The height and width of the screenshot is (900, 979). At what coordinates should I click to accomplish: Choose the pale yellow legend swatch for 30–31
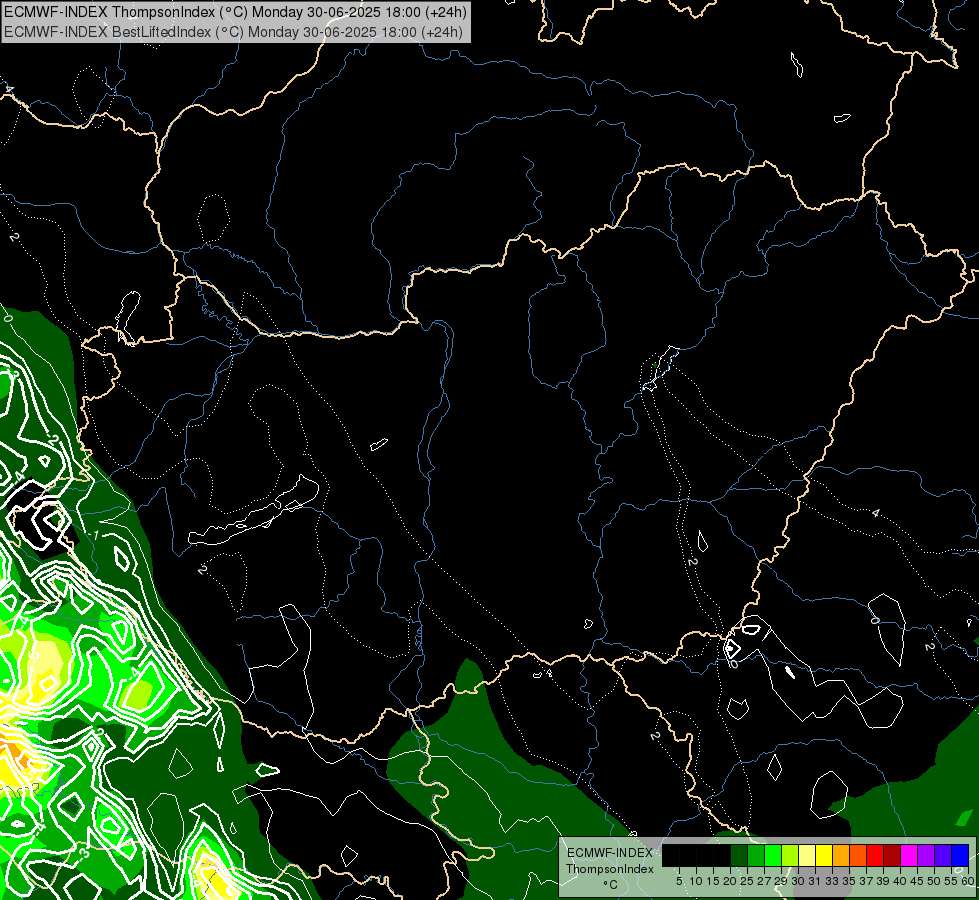point(807,855)
